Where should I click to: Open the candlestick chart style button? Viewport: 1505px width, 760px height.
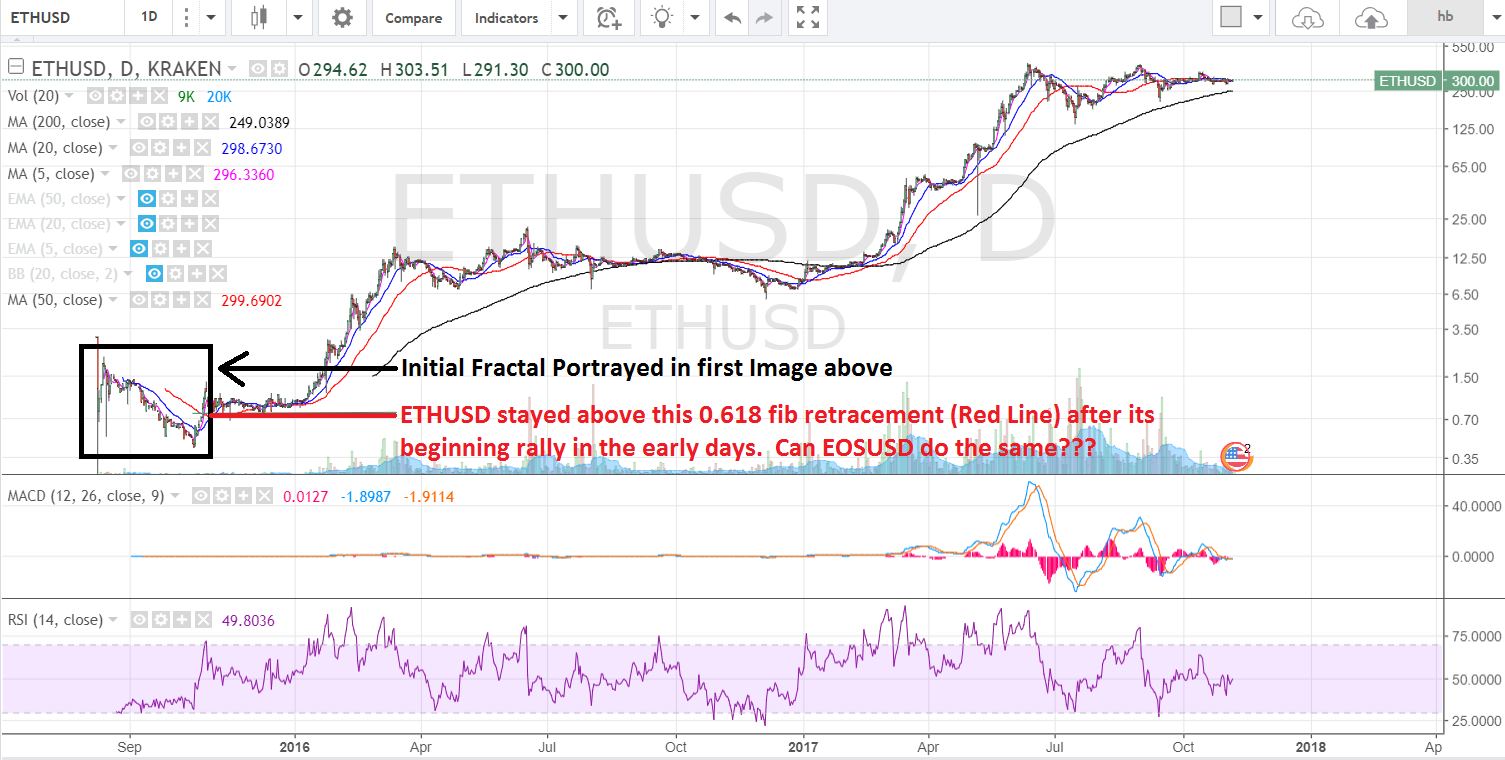point(260,18)
